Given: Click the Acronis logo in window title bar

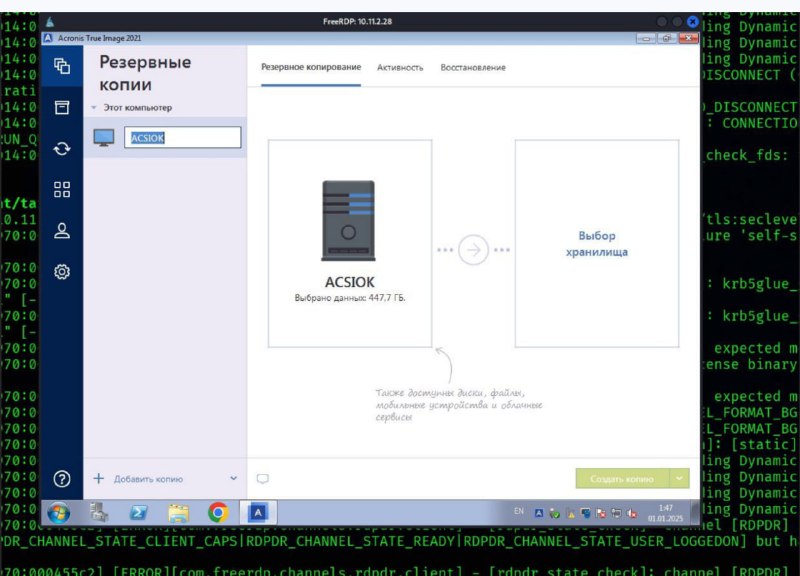Looking at the screenshot, I should click(48, 38).
